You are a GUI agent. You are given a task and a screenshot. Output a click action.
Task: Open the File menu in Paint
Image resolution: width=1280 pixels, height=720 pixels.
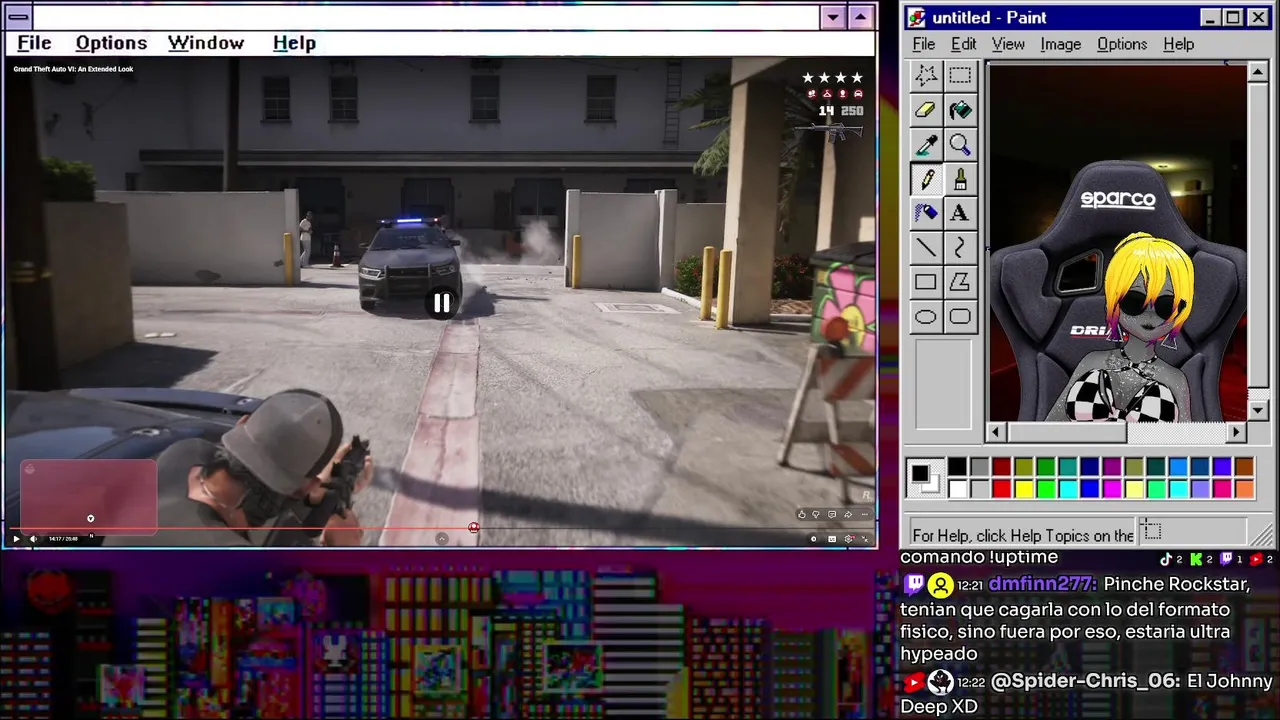click(x=924, y=44)
